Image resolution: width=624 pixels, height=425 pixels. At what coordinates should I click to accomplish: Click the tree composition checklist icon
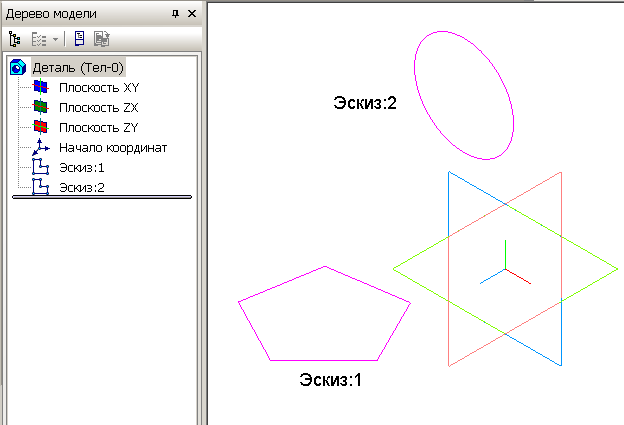(x=39, y=39)
